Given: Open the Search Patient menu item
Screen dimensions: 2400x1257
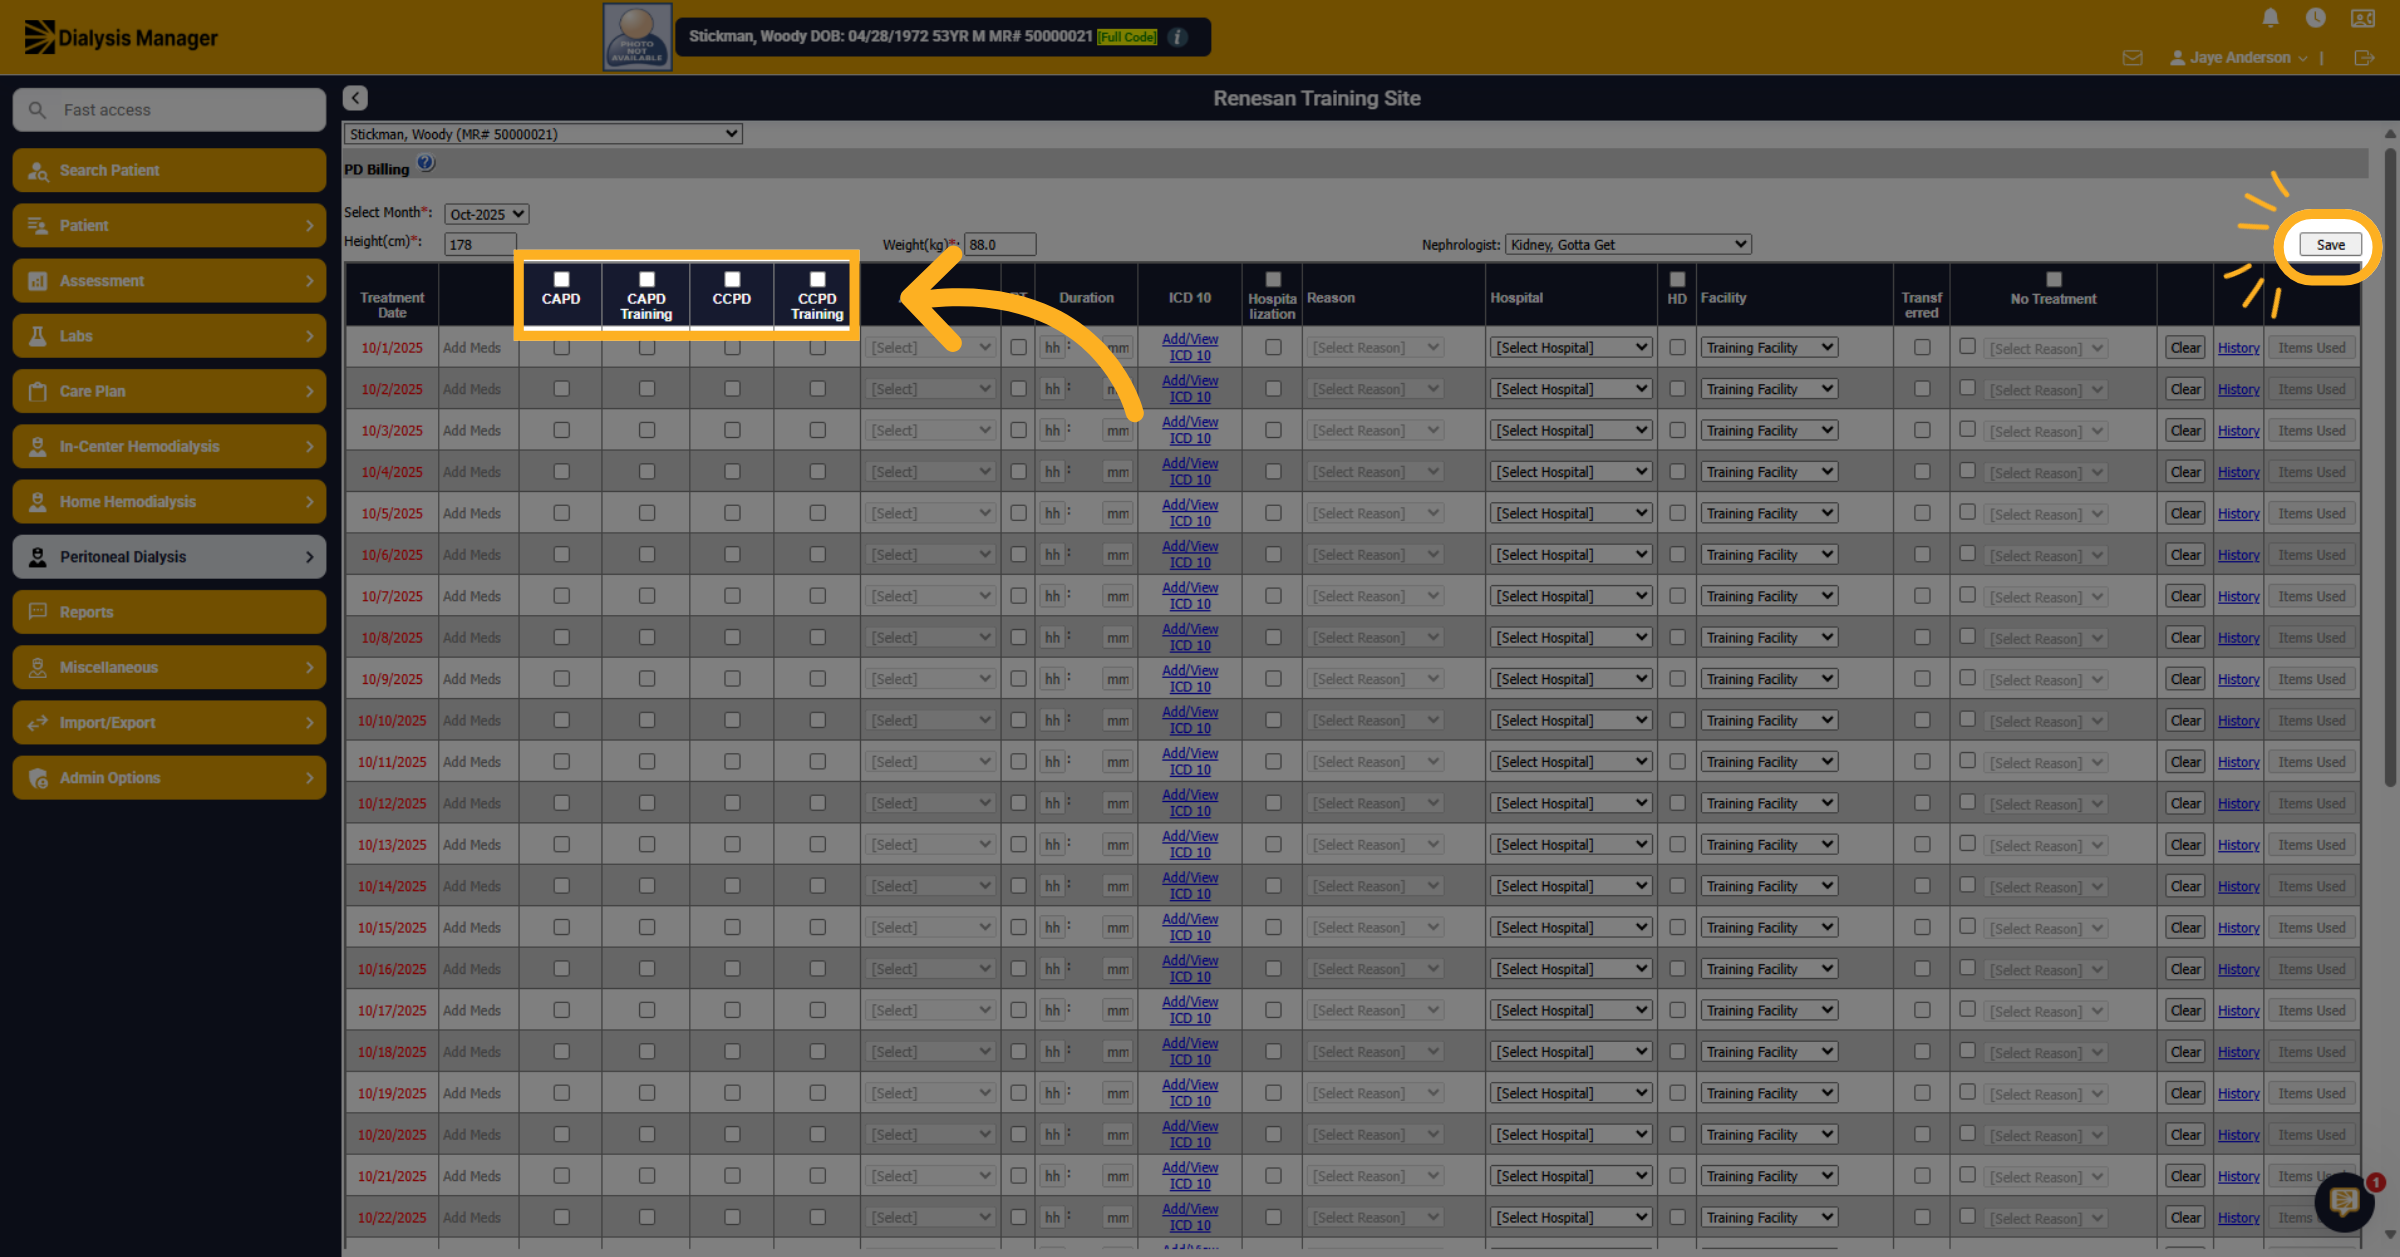Looking at the screenshot, I should coord(169,170).
